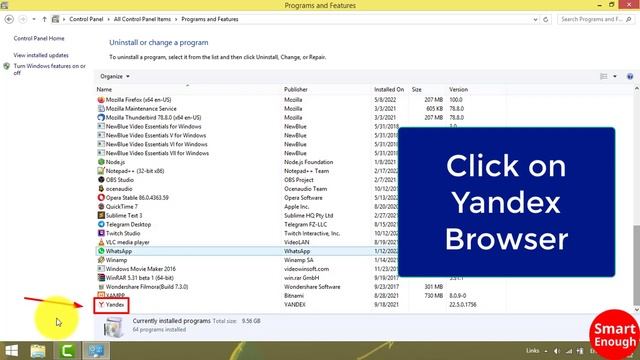640x360 pixels.
Task: Select the Mozilla Firefox program icon
Action: [x=101, y=100]
